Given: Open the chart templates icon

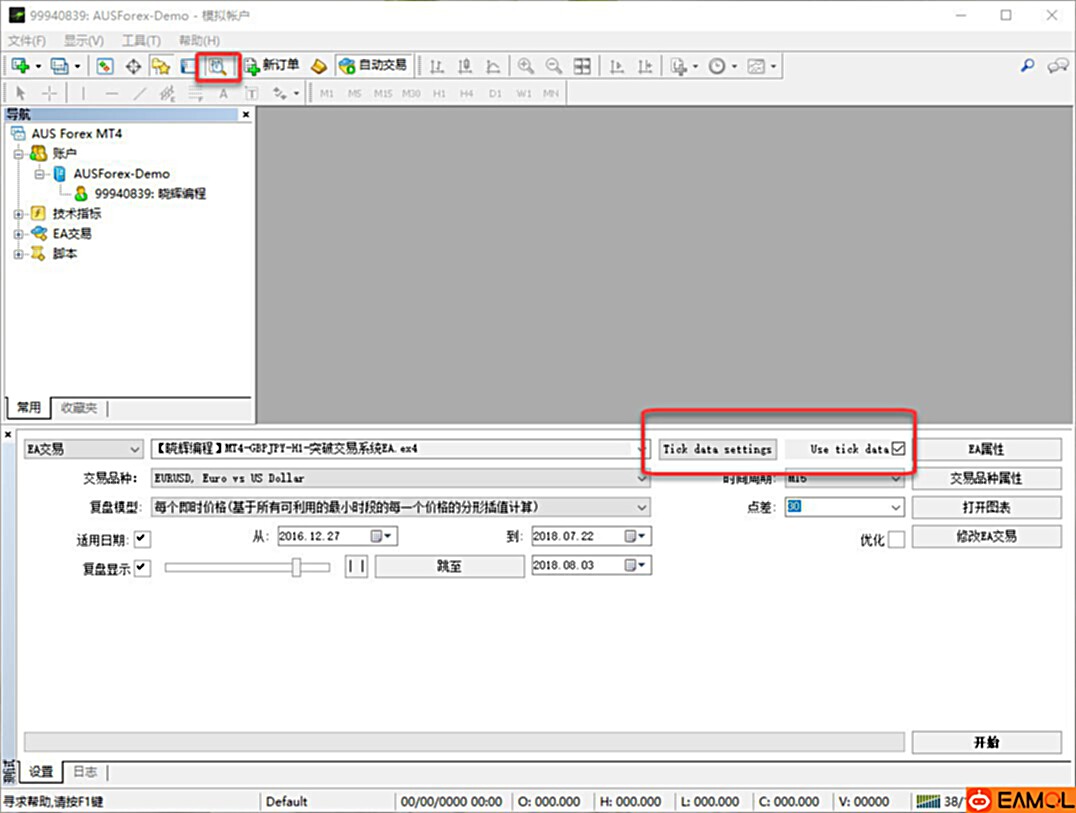Looking at the screenshot, I should coord(756,66).
